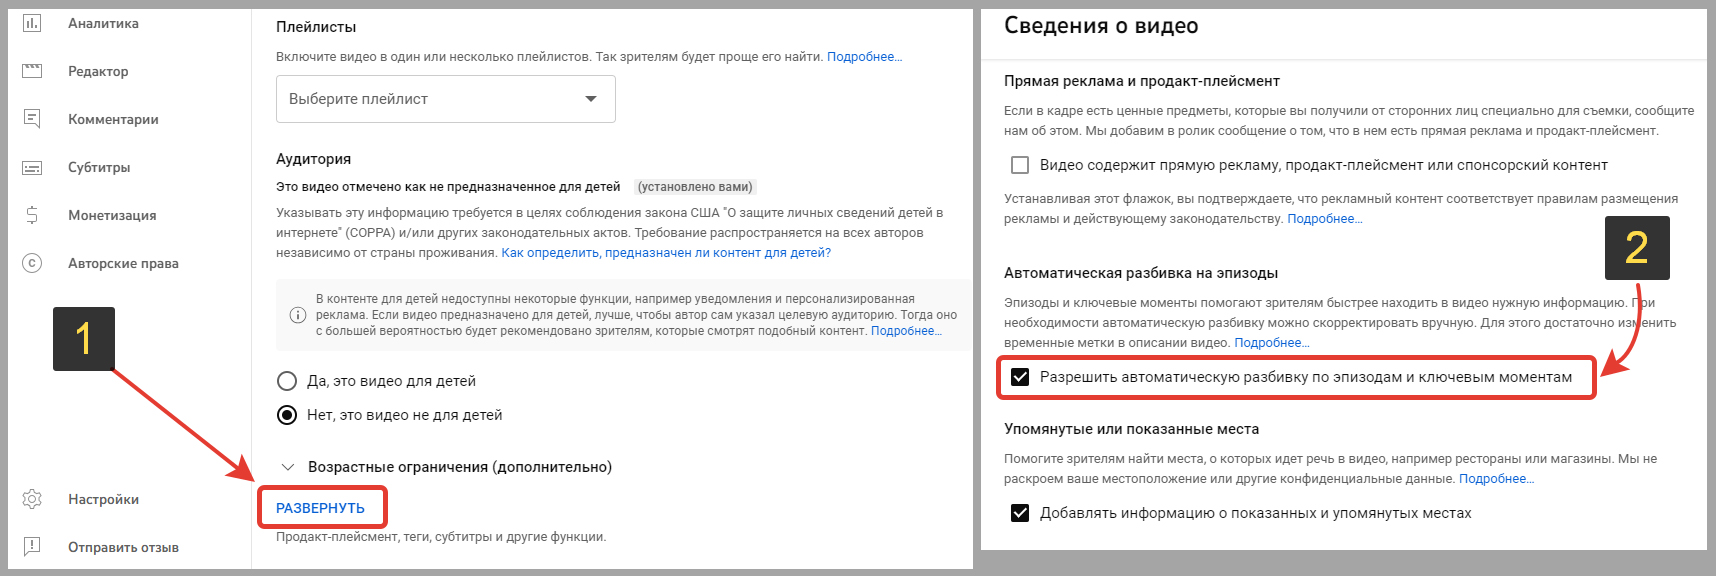Click the Editor (Редактор) icon

coord(32,71)
